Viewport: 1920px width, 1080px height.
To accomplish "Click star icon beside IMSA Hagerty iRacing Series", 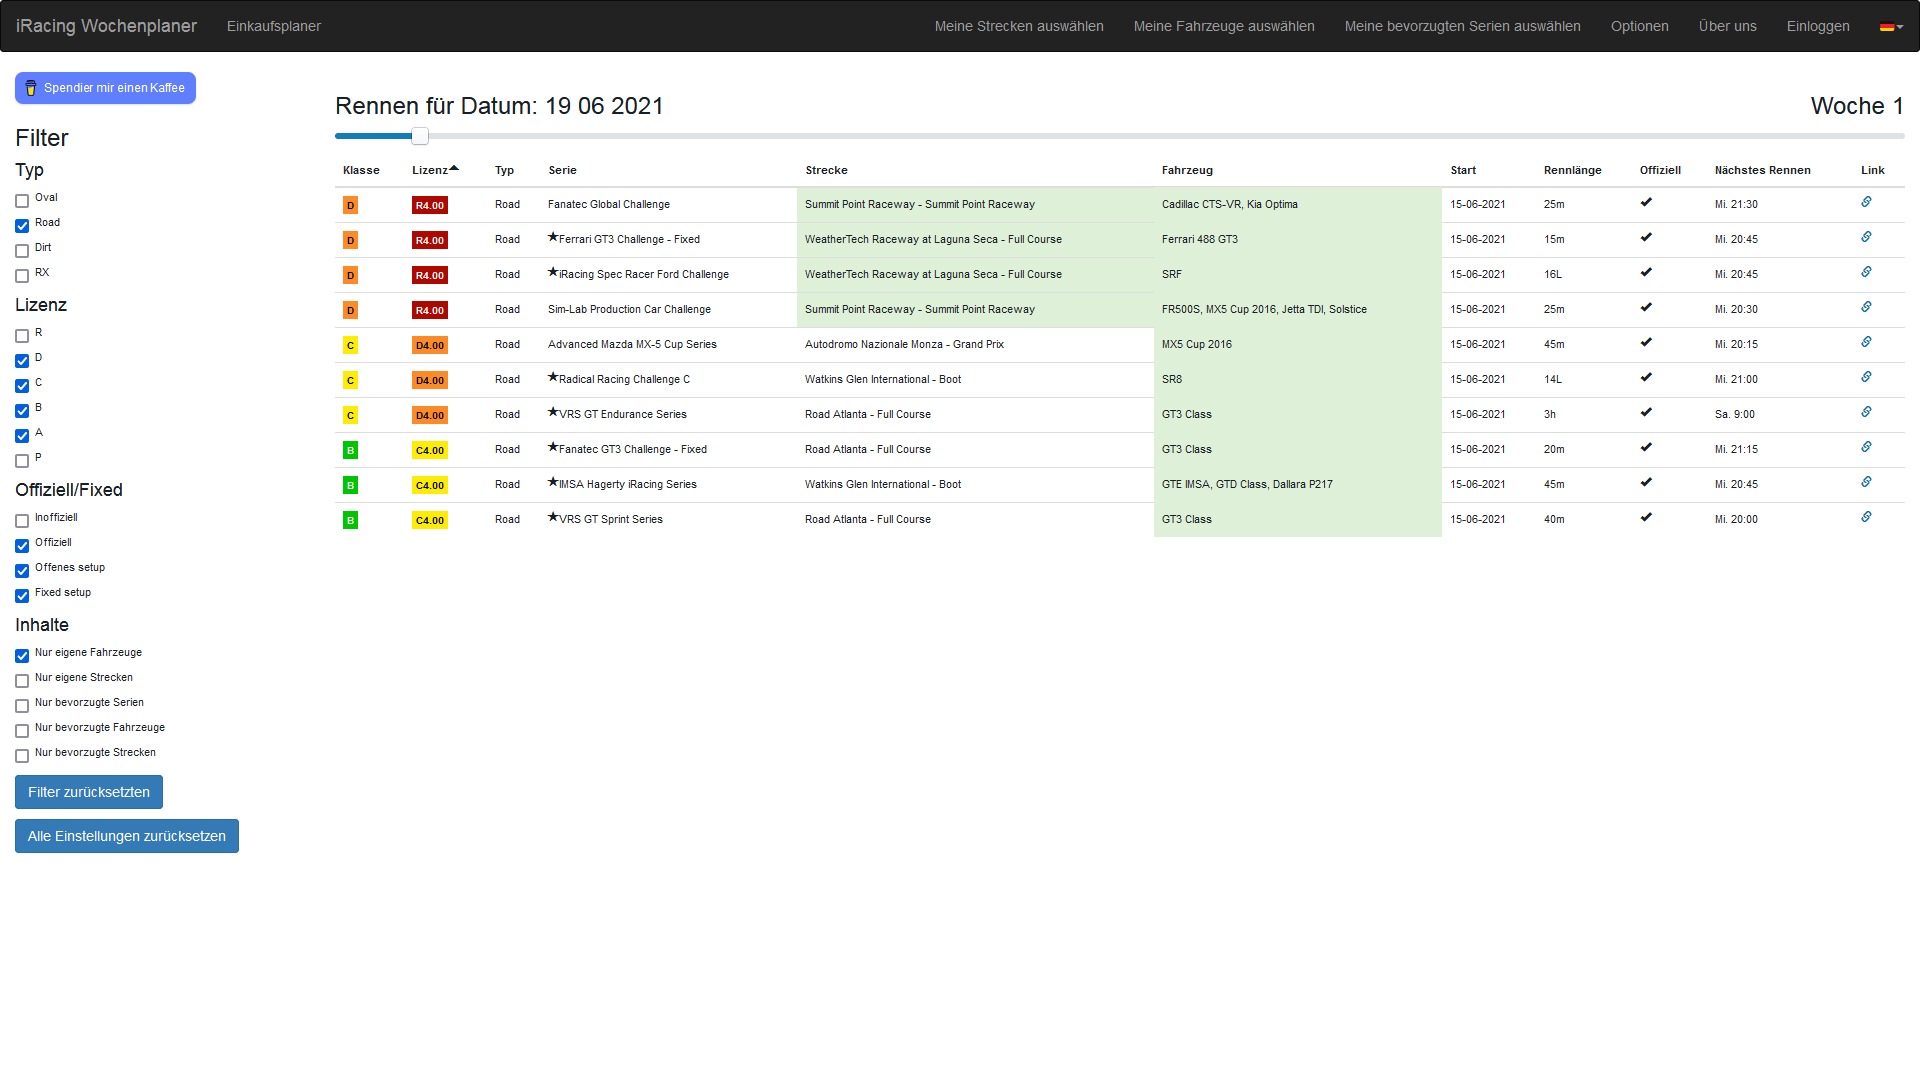I will pos(553,482).
